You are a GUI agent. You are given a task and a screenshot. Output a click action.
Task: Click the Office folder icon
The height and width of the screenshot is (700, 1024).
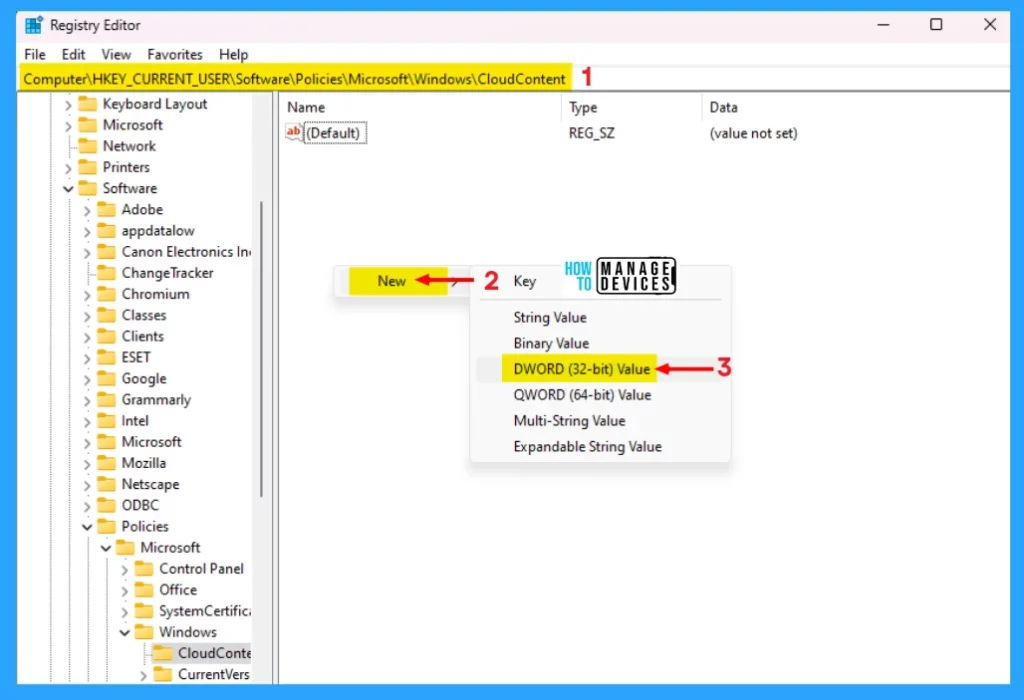[144, 590]
